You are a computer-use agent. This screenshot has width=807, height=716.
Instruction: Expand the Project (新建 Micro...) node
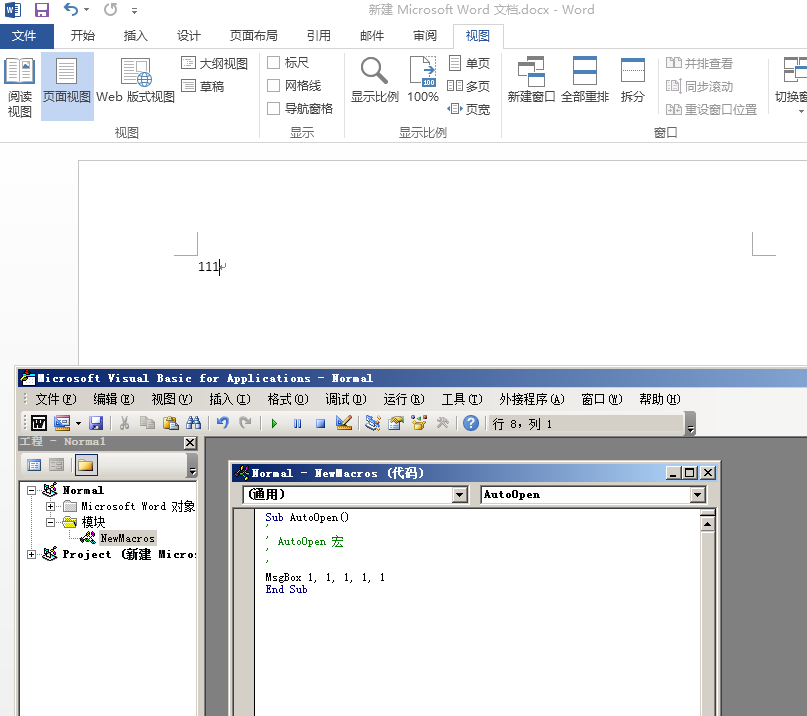32,554
